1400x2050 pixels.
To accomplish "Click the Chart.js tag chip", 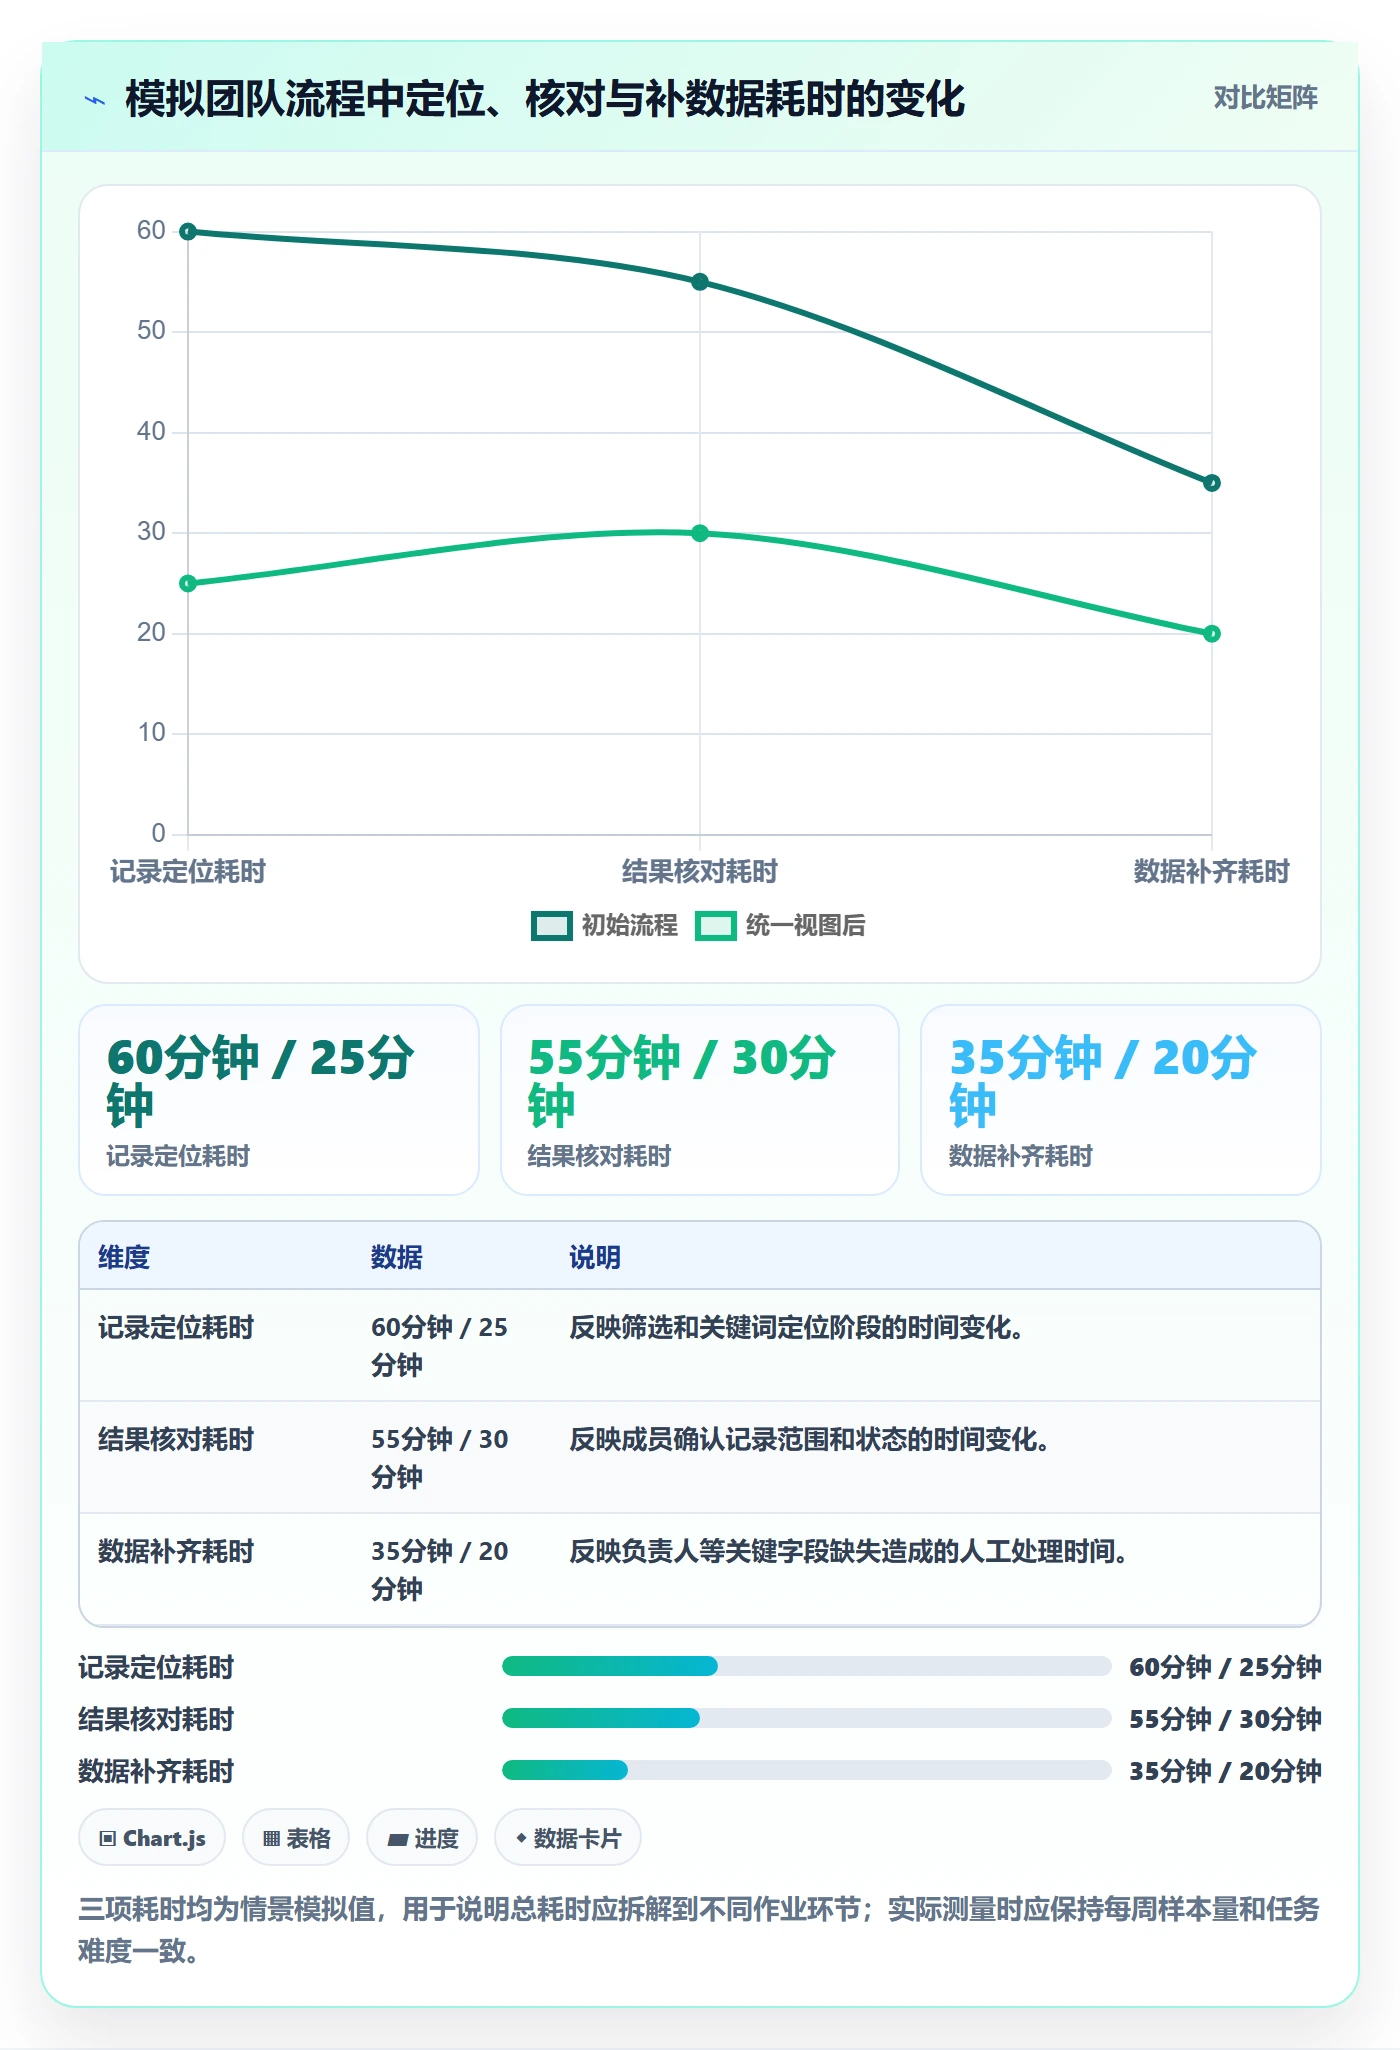I will (152, 1838).
